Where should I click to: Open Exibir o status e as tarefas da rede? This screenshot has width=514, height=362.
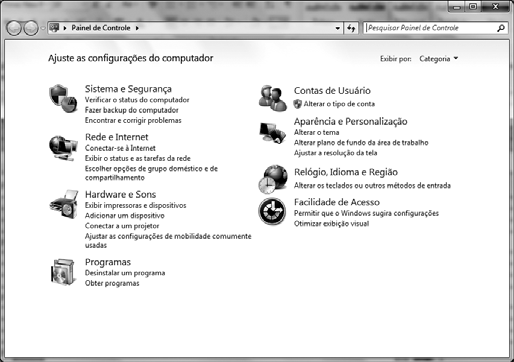(138, 158)
